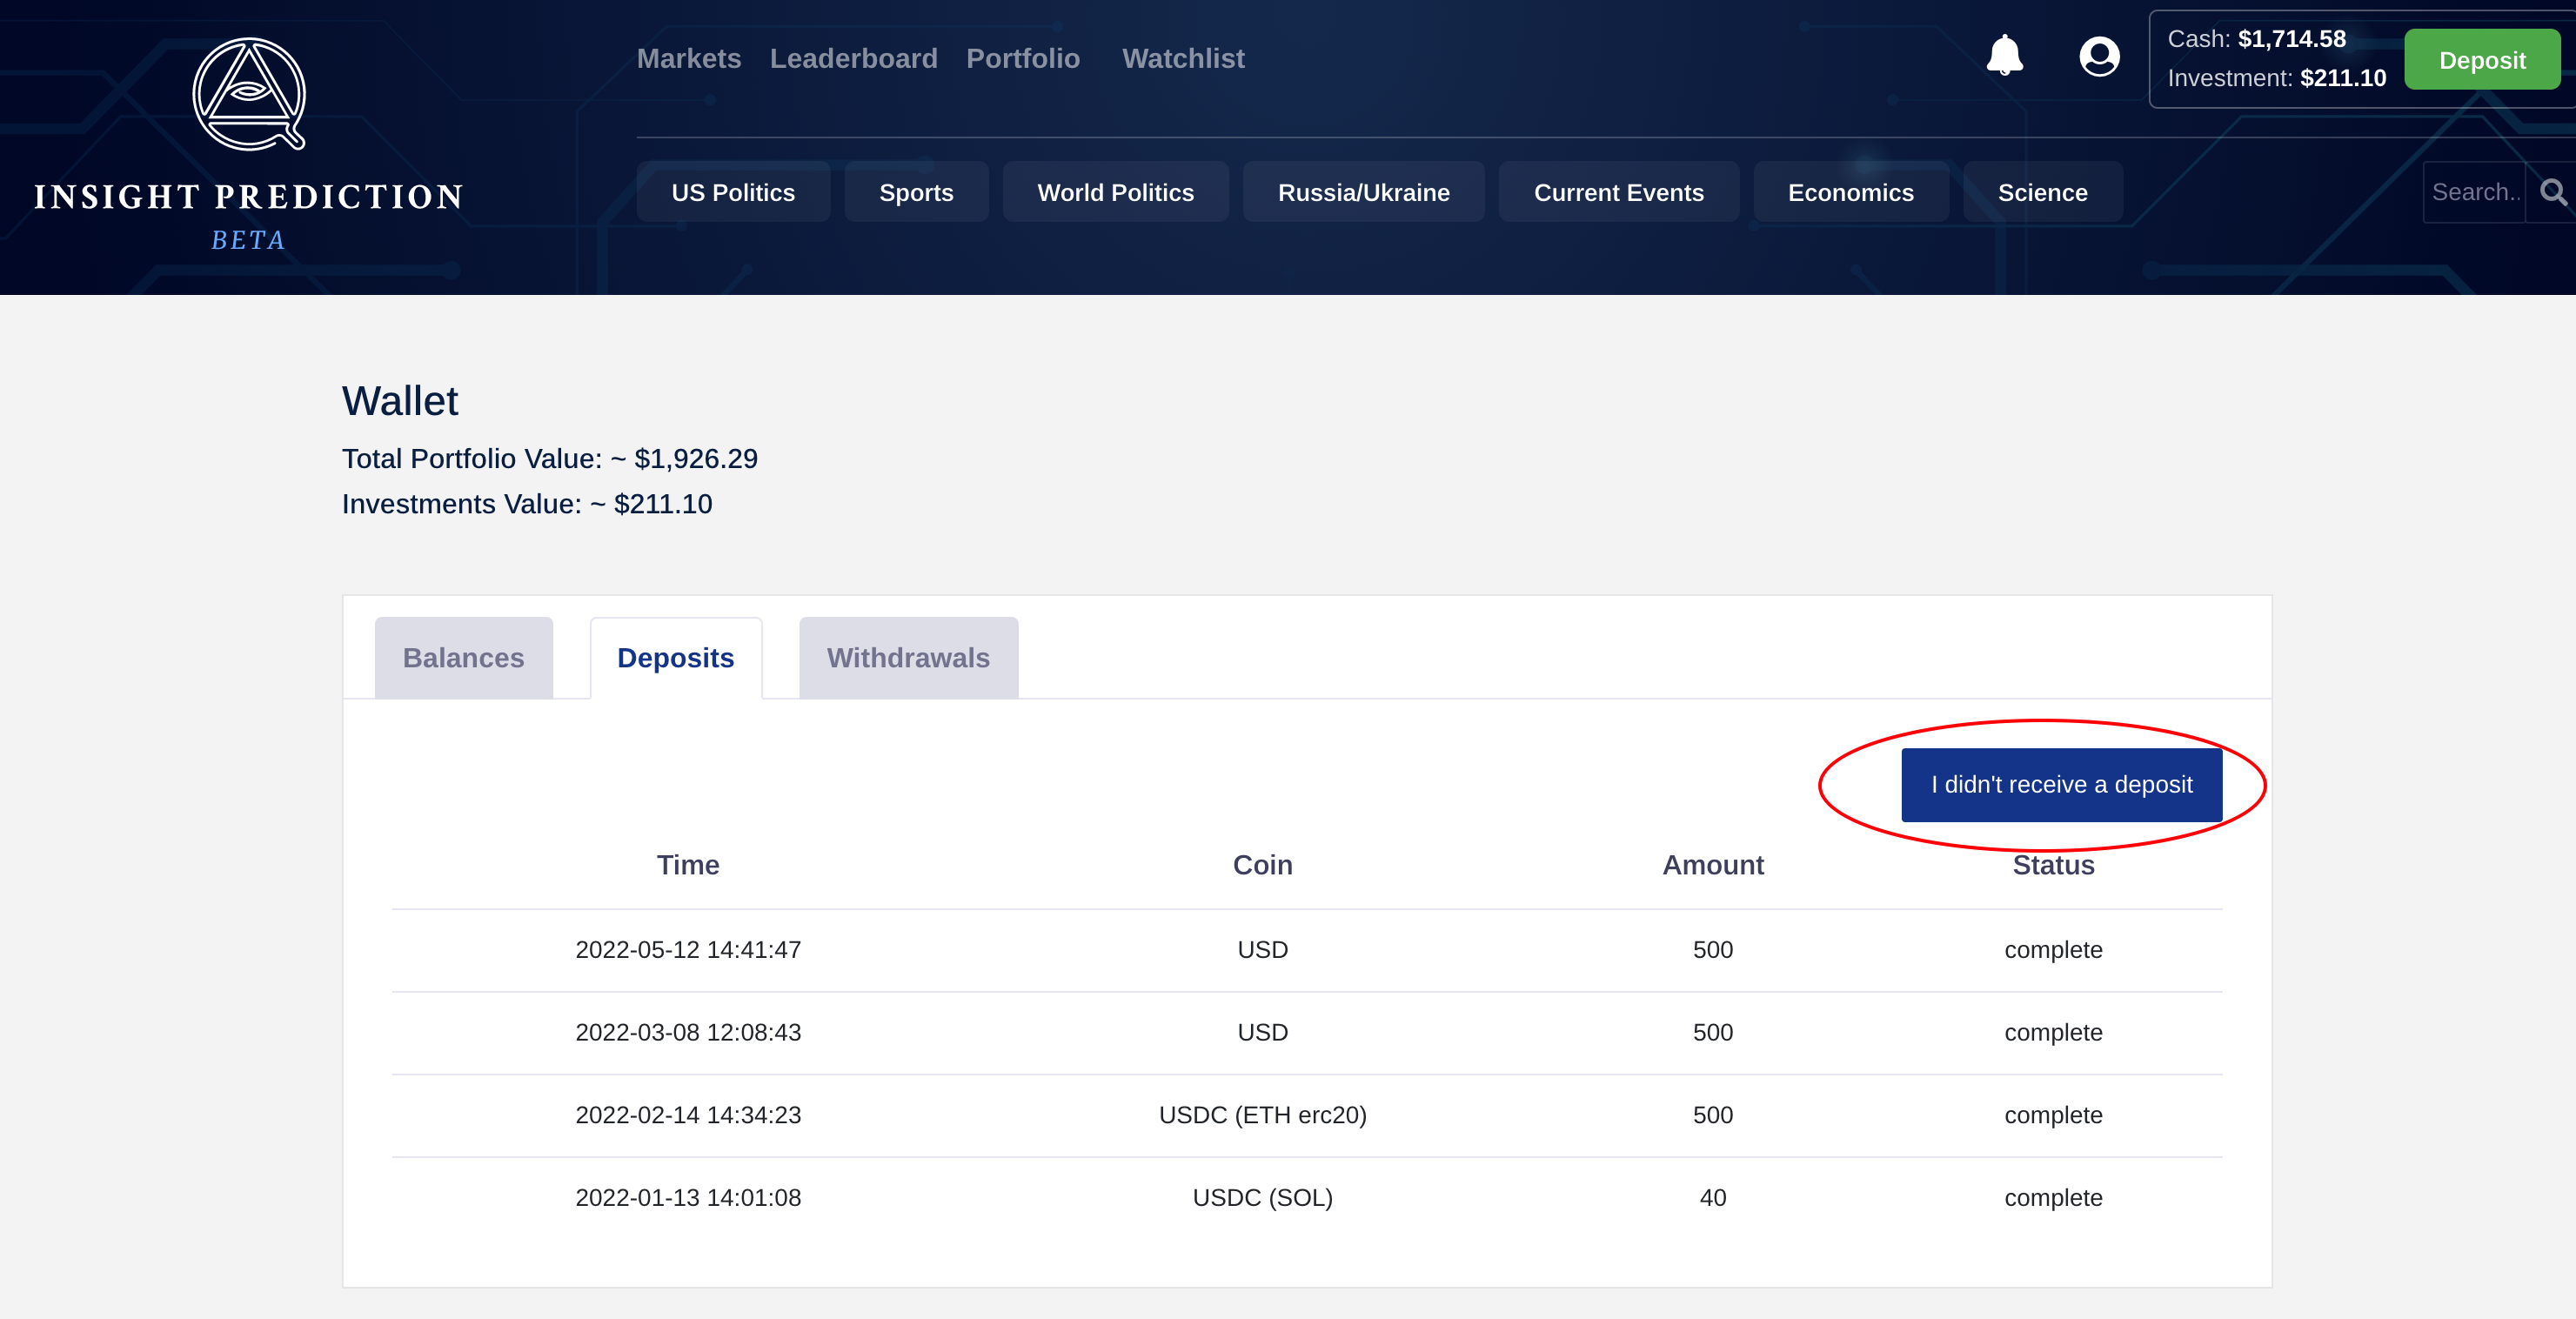
Task: Select the Russia/Ukraine category
Action: 1363,192
